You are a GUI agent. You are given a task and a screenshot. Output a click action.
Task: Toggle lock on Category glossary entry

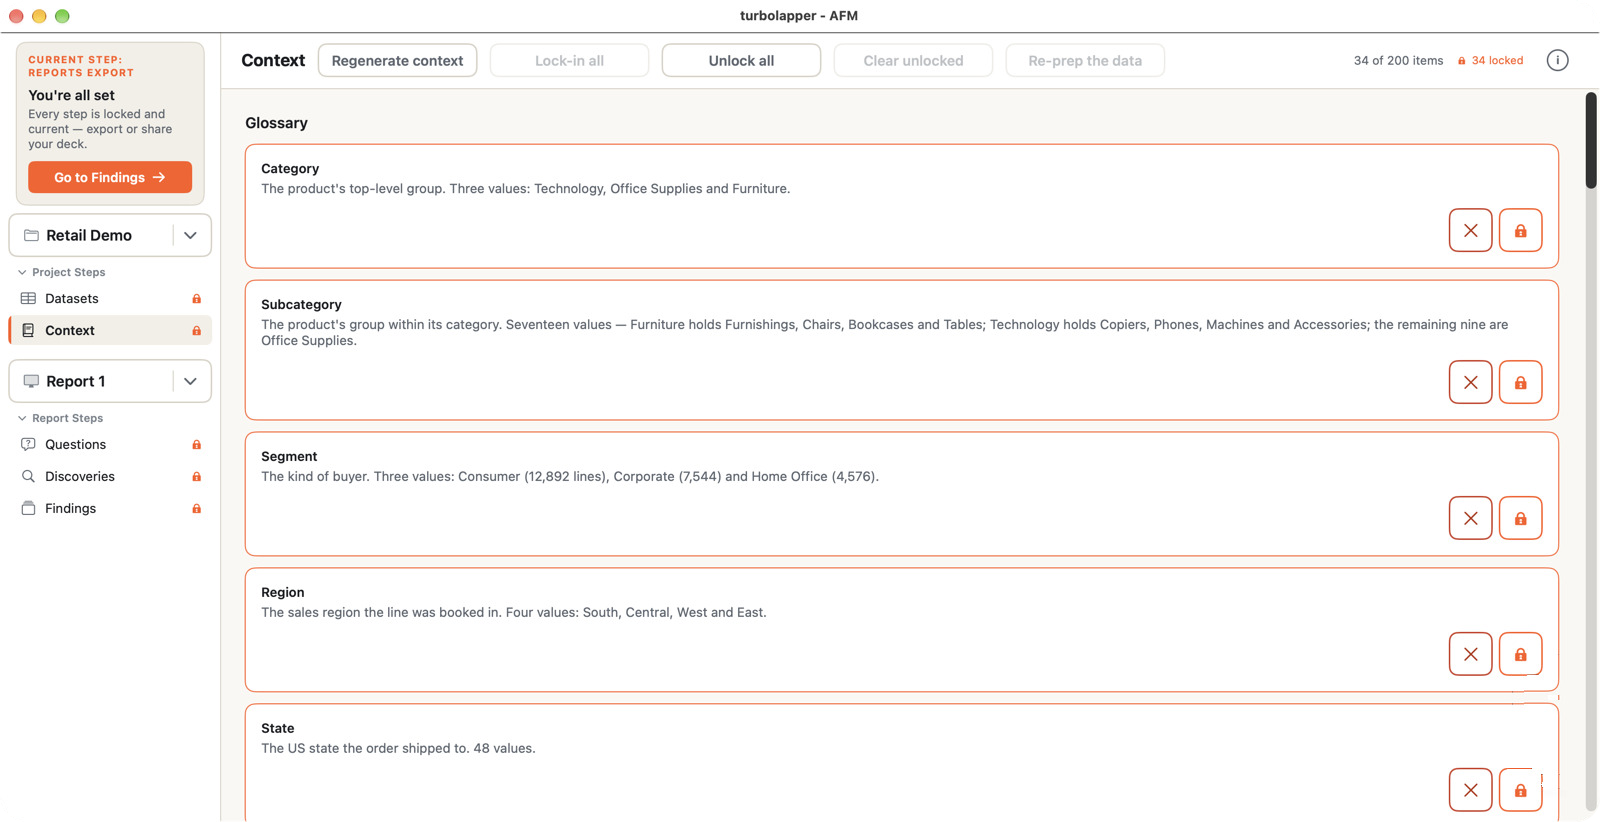(x=1520, y=230)
